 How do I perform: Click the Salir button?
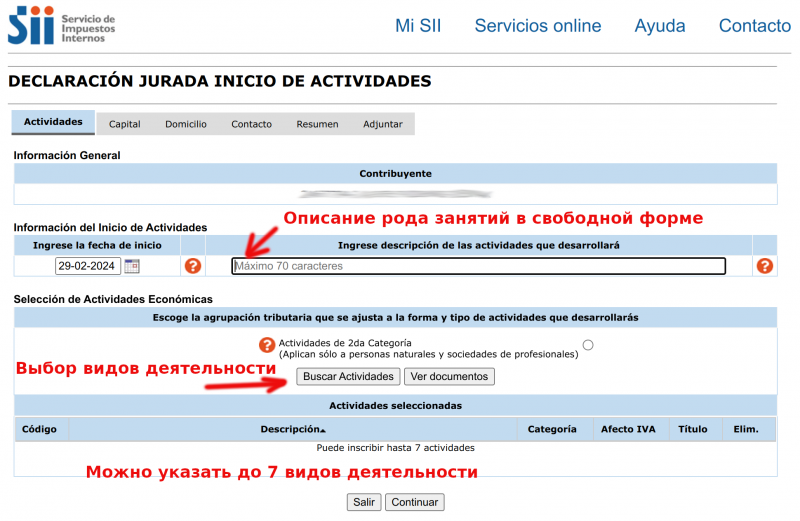point(364,502)
